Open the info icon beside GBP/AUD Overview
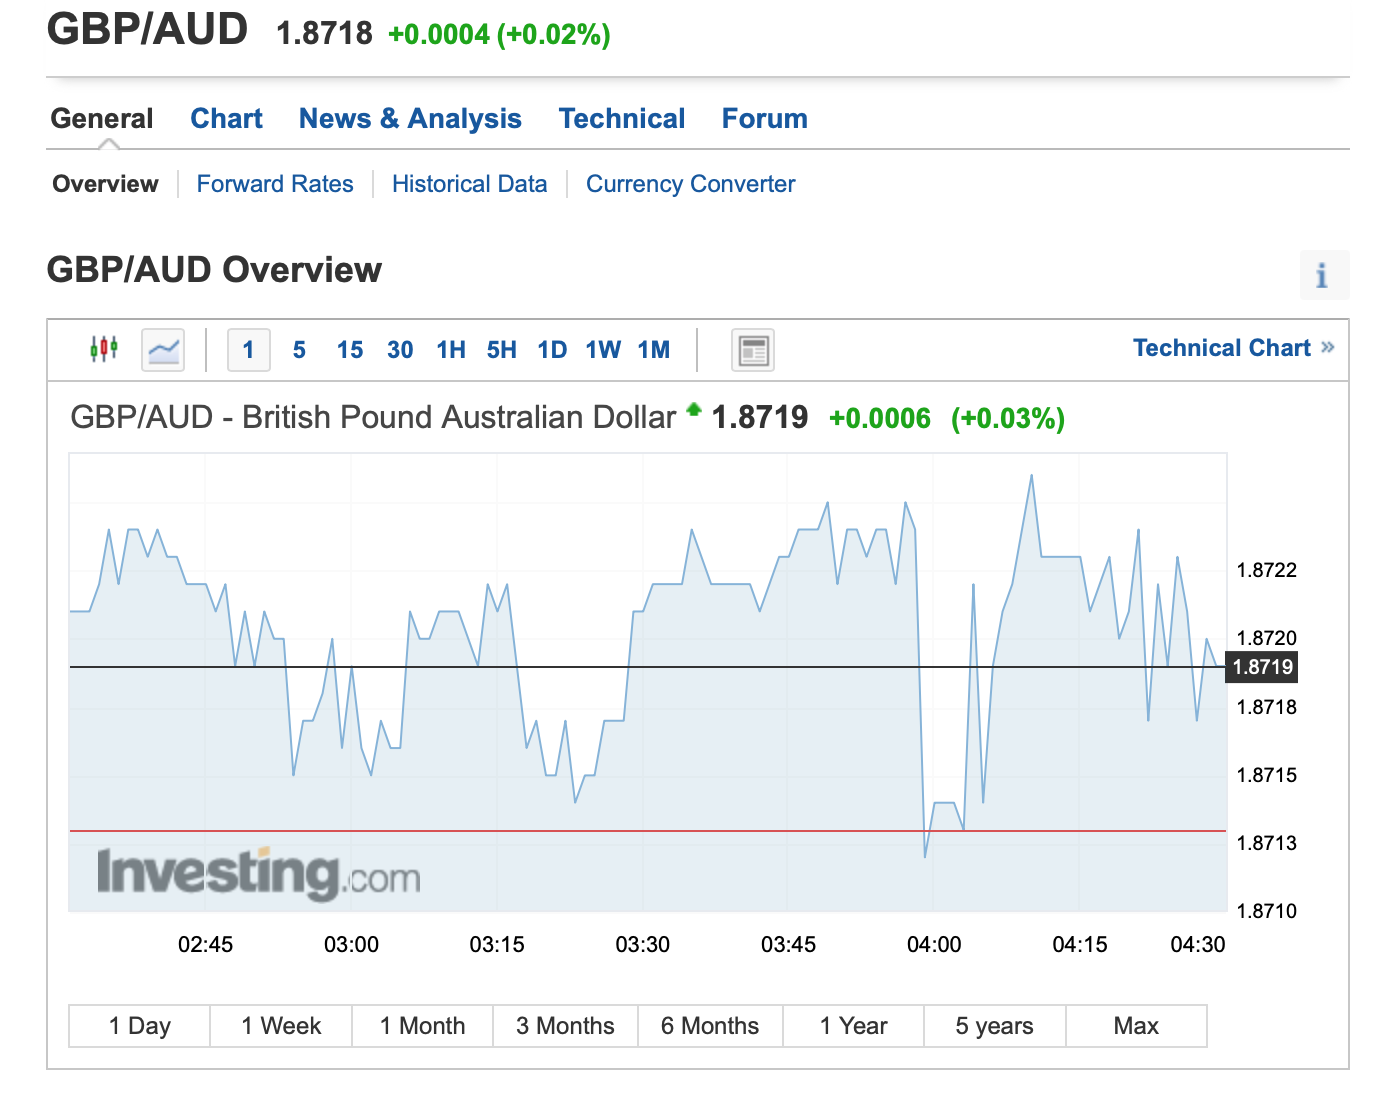This screenshot has height=1100, width=1374. point(1324,275)
